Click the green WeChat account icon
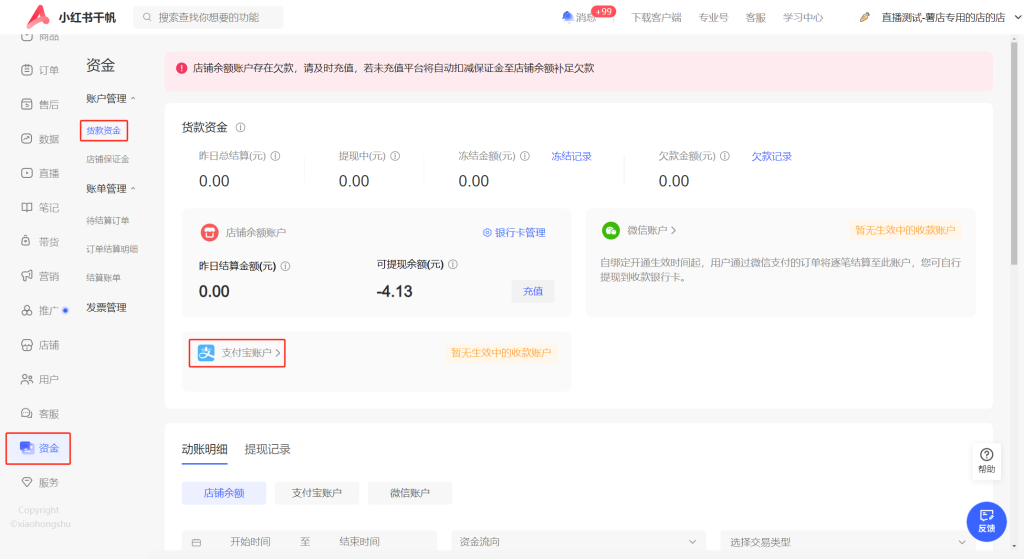The image size is (1024, 559). [611, 231]
